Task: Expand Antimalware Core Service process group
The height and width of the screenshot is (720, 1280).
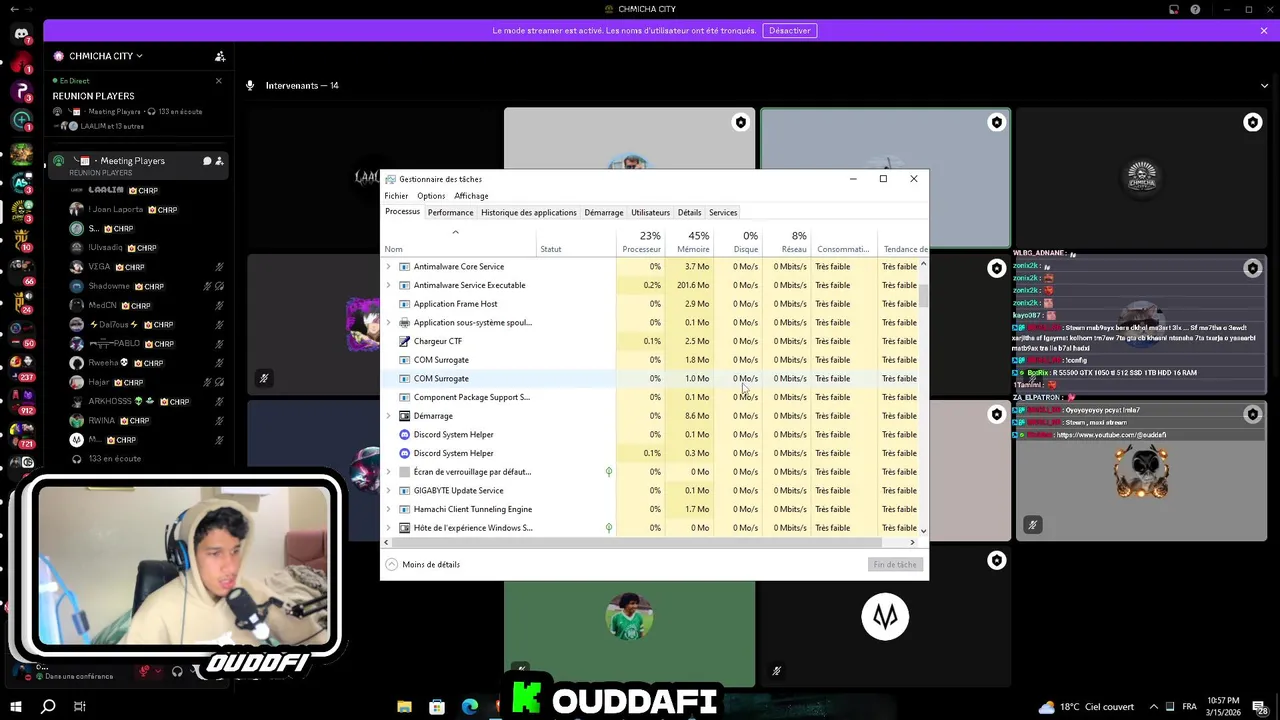Action: (389, 267)
